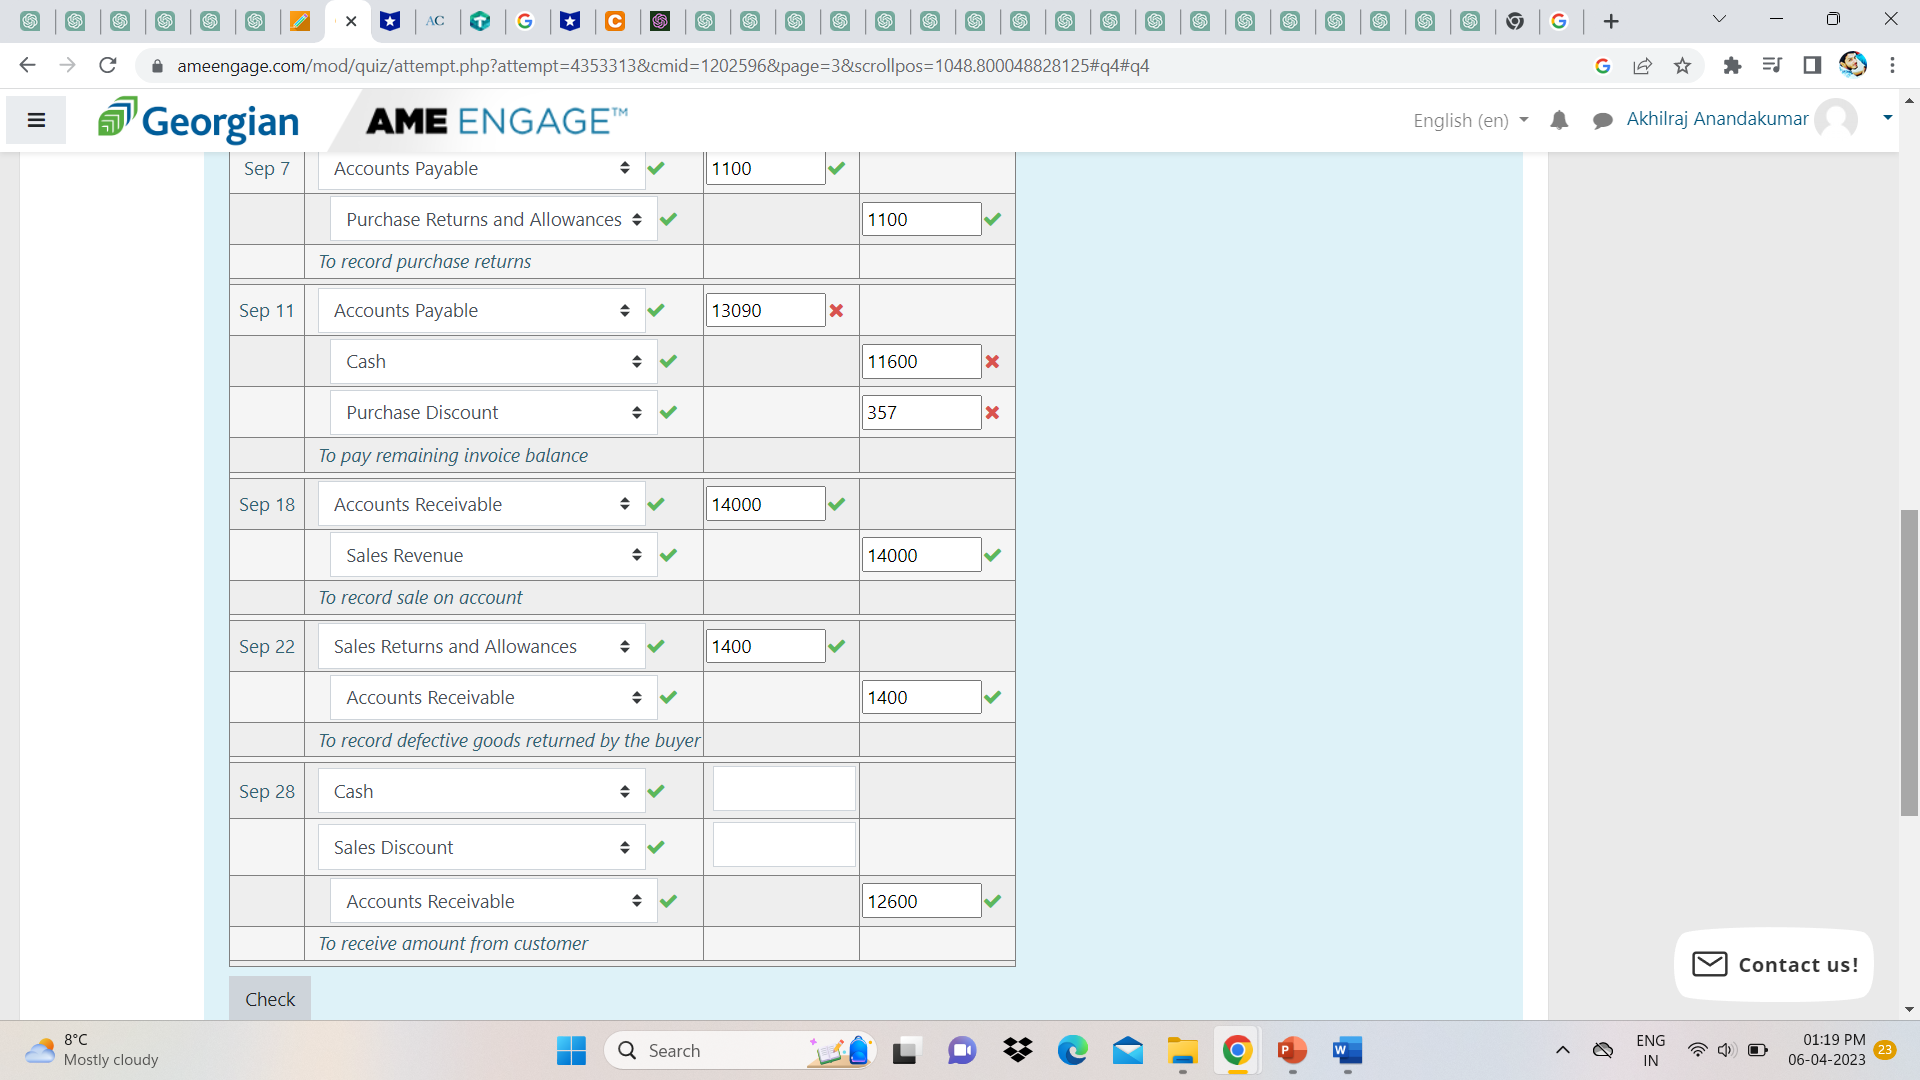The image size is (1920, 1080).
Task: Expand the English (en) language menu
Action: [x=1470, y=121]
